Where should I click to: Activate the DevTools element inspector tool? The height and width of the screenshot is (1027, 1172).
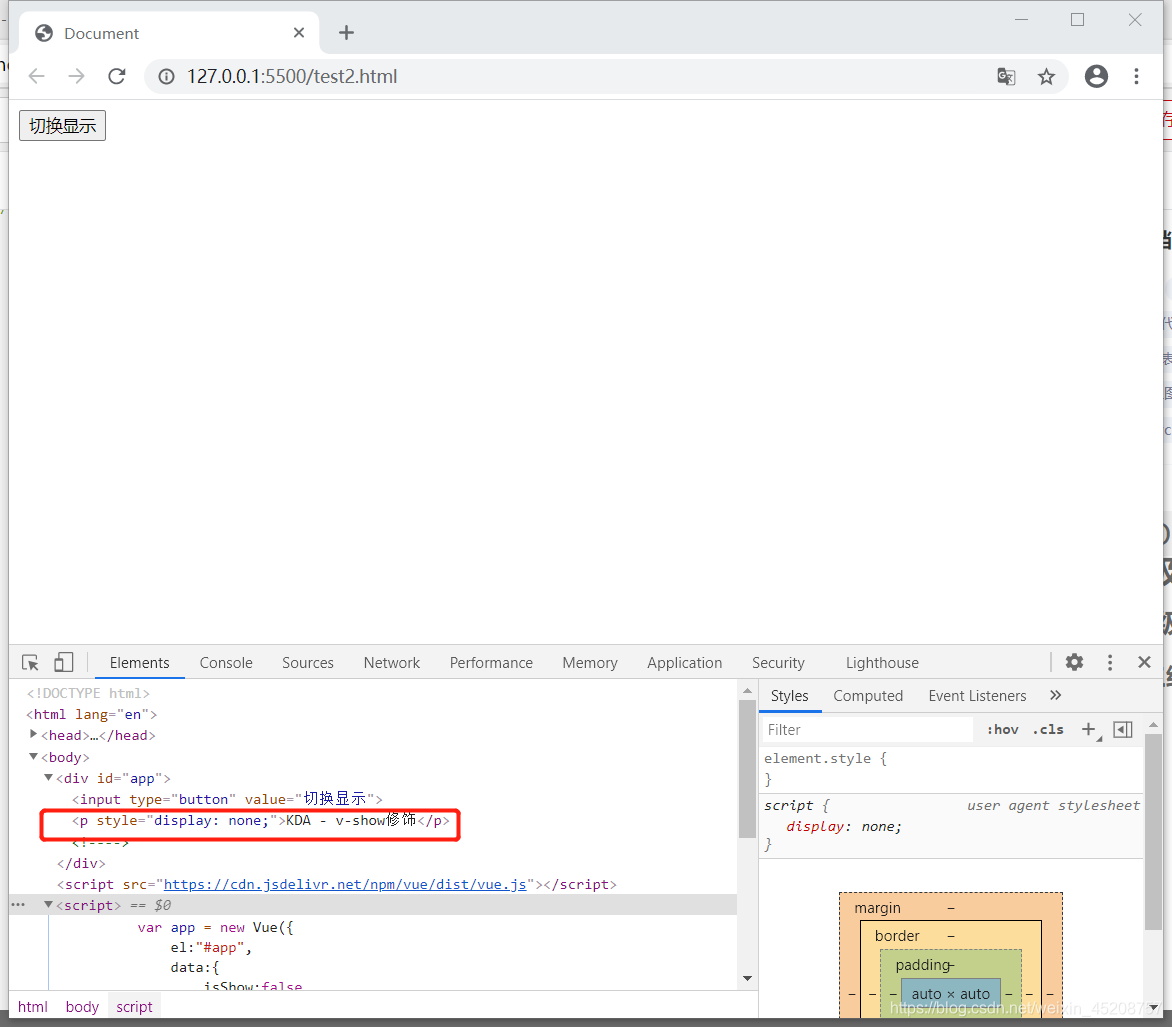(31, 662)
